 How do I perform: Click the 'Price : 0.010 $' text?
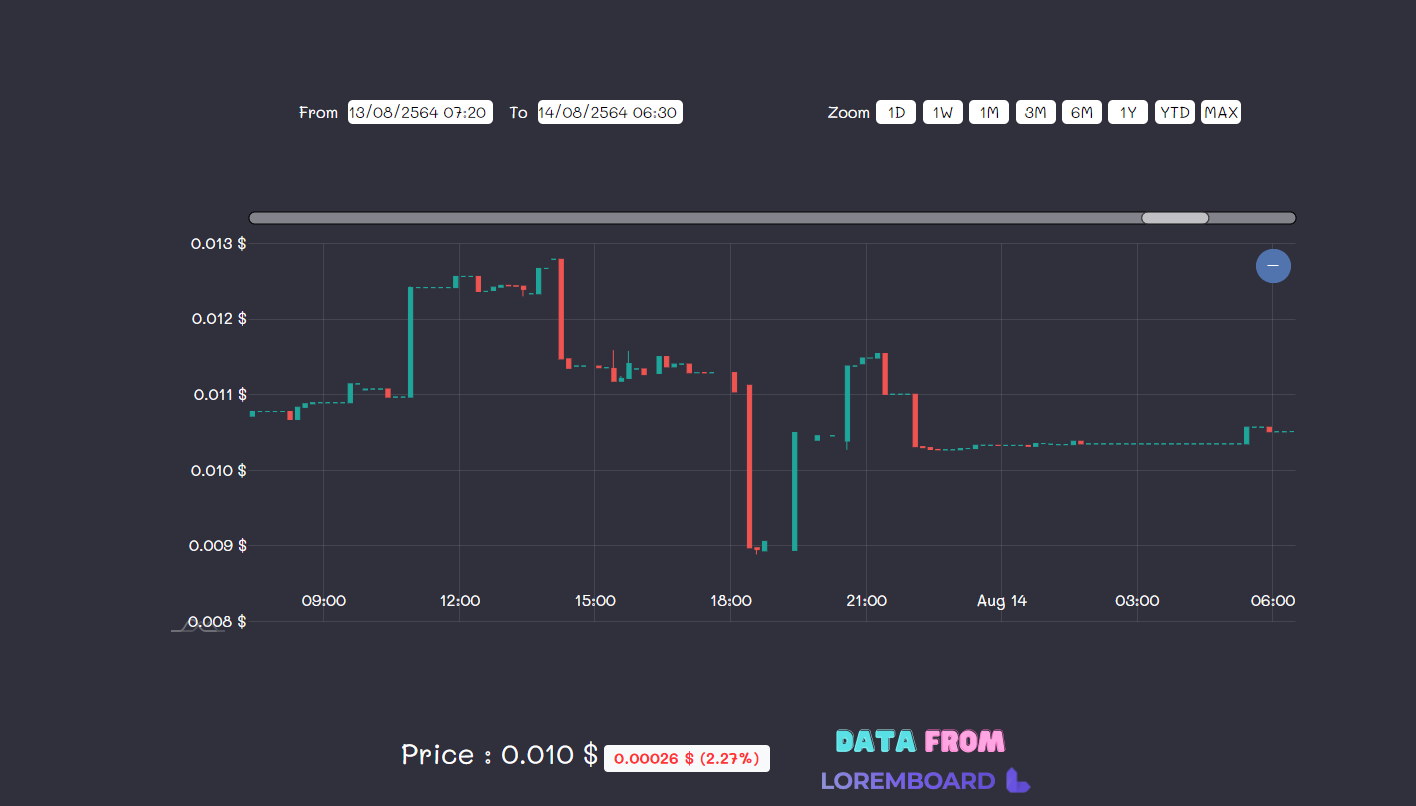[500, 755]
